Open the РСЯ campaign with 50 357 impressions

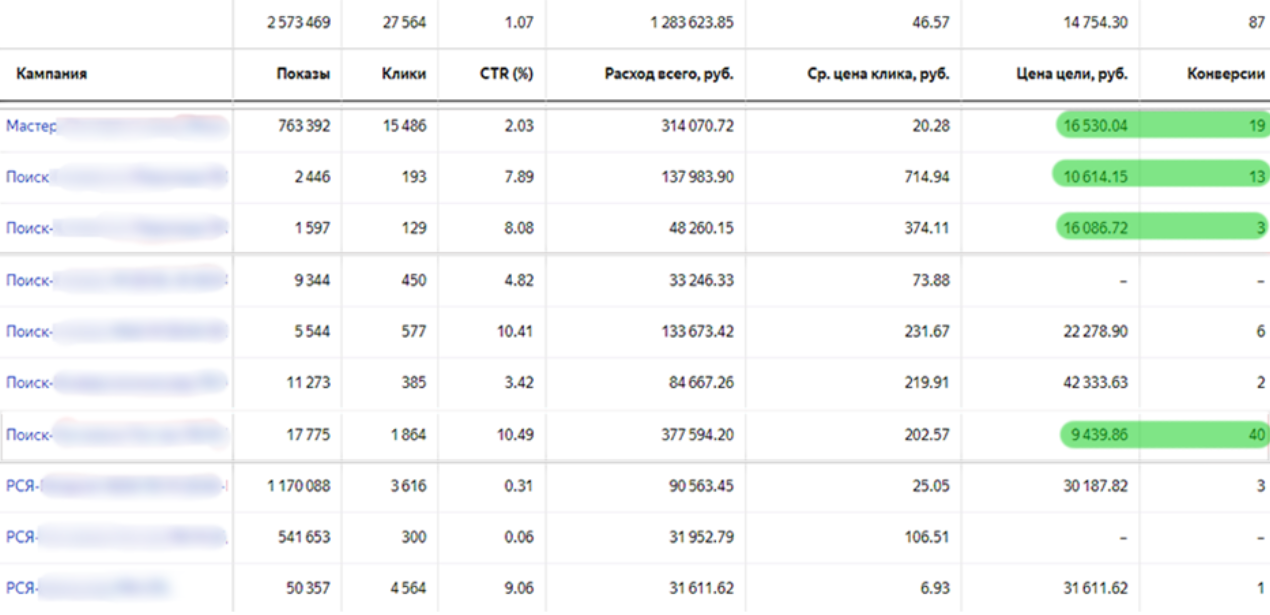click(x=20, y=588)
